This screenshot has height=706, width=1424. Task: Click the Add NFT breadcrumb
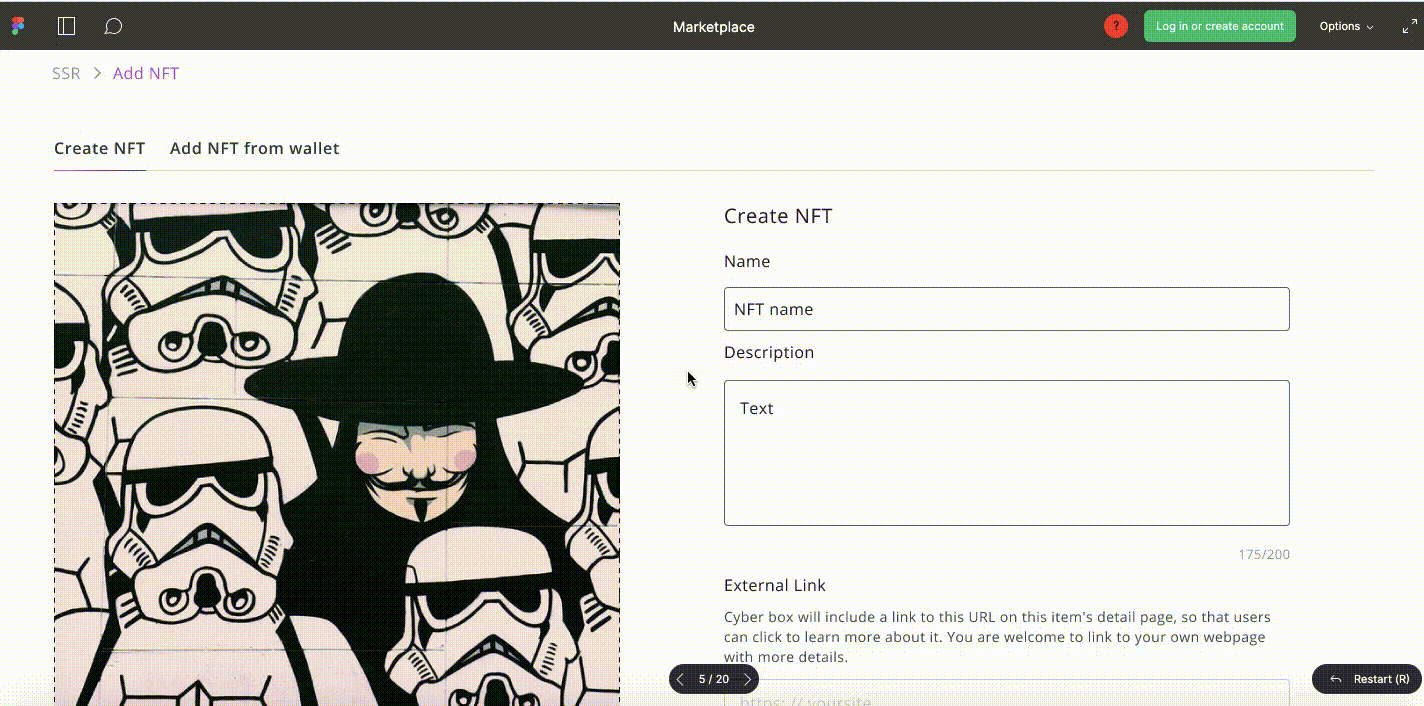(x=146, y=73)
